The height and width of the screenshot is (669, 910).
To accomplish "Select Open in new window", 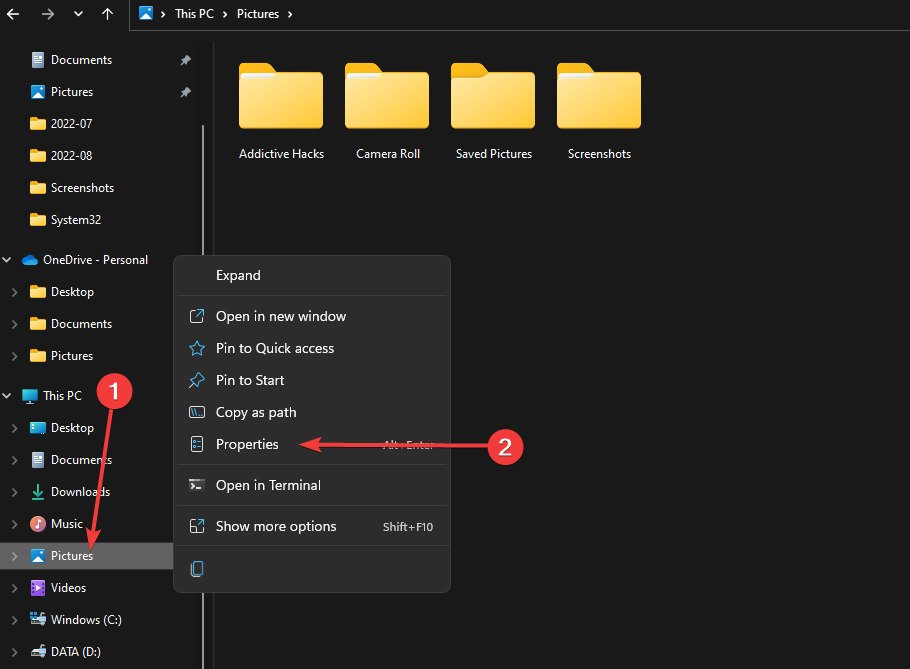I will pyautogui.click(x=280, y=316).
